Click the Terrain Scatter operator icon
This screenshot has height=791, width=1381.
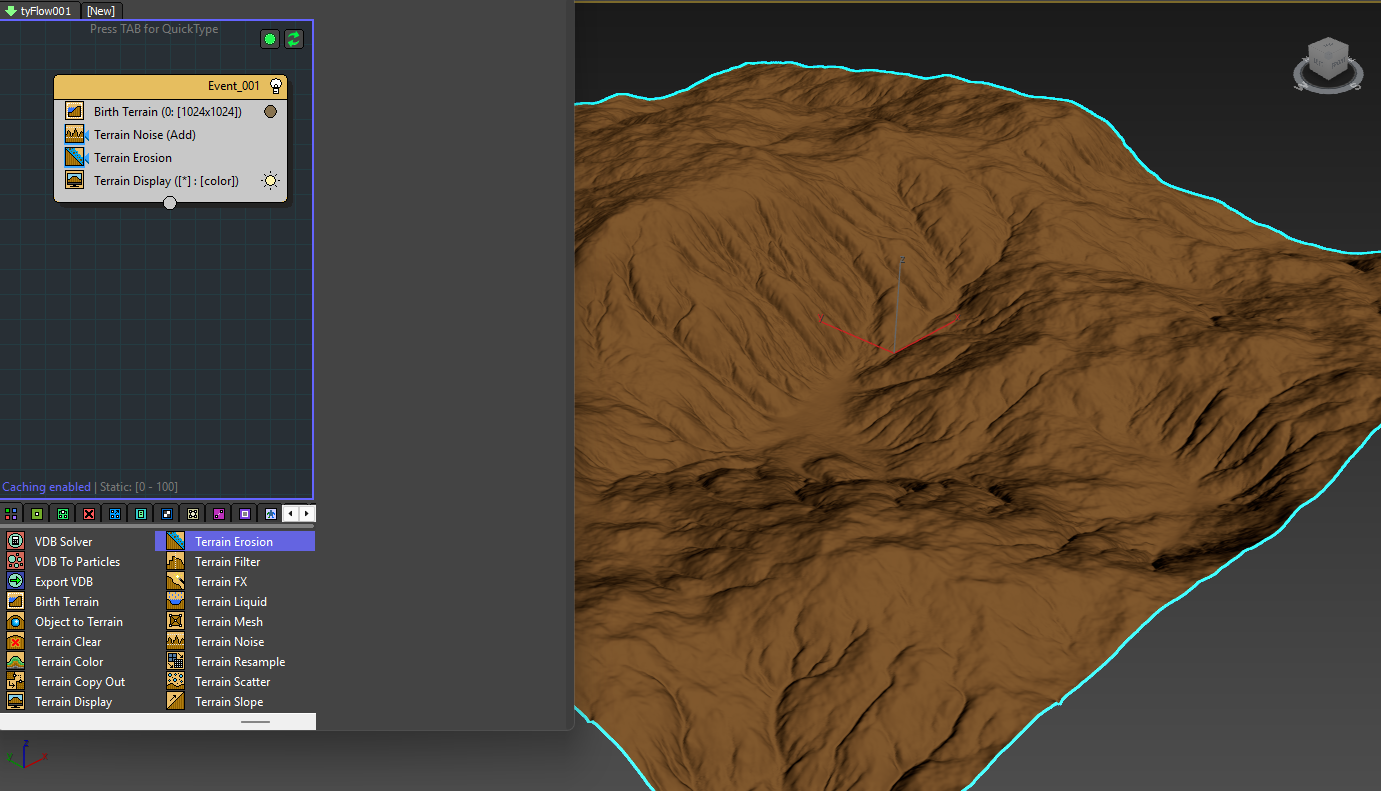[177, 681]
